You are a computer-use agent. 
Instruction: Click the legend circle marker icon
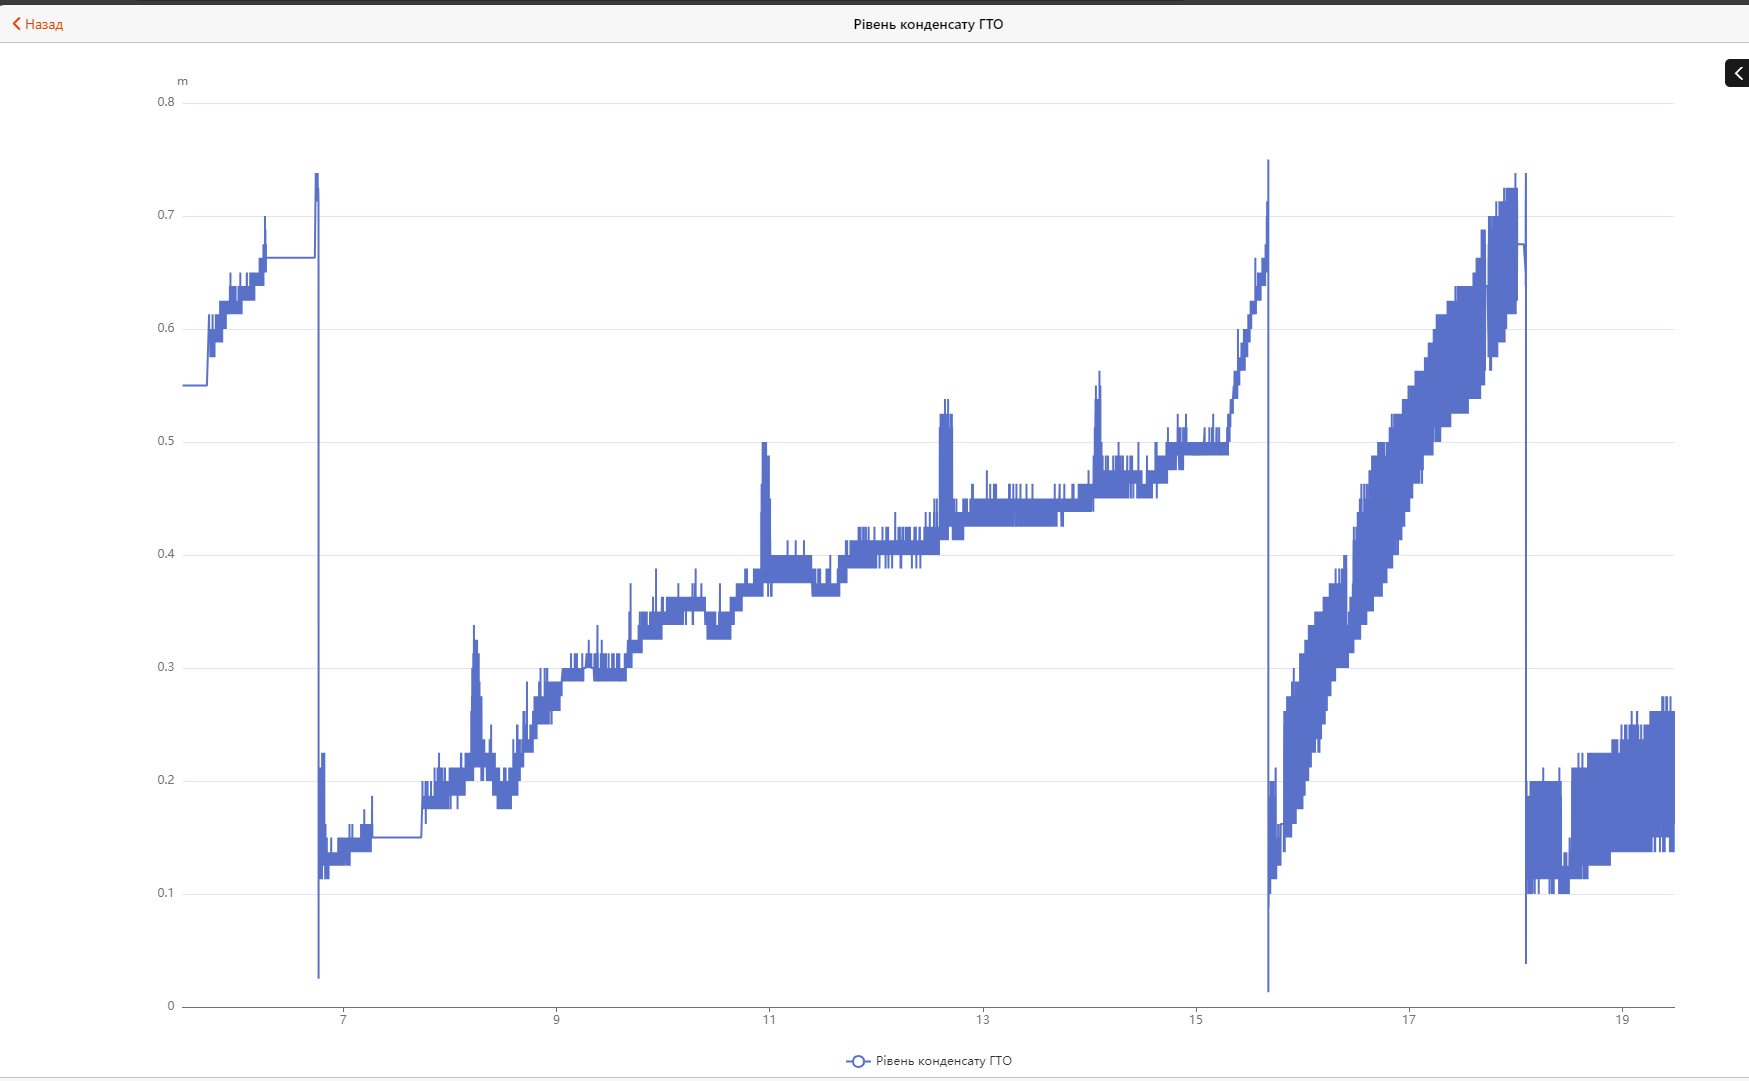click(x=858, y=1061)
